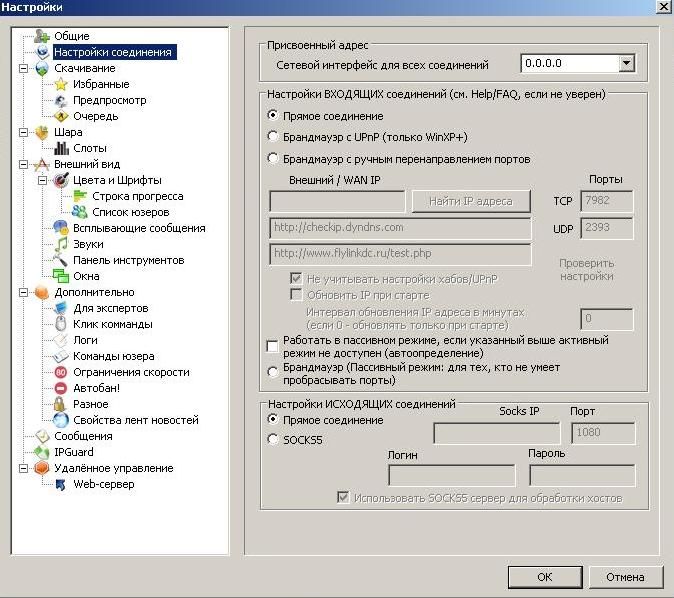
Task: Toggle Использовать SOCKS5 сервер для обработки хостов
Action: pos(343,497)
